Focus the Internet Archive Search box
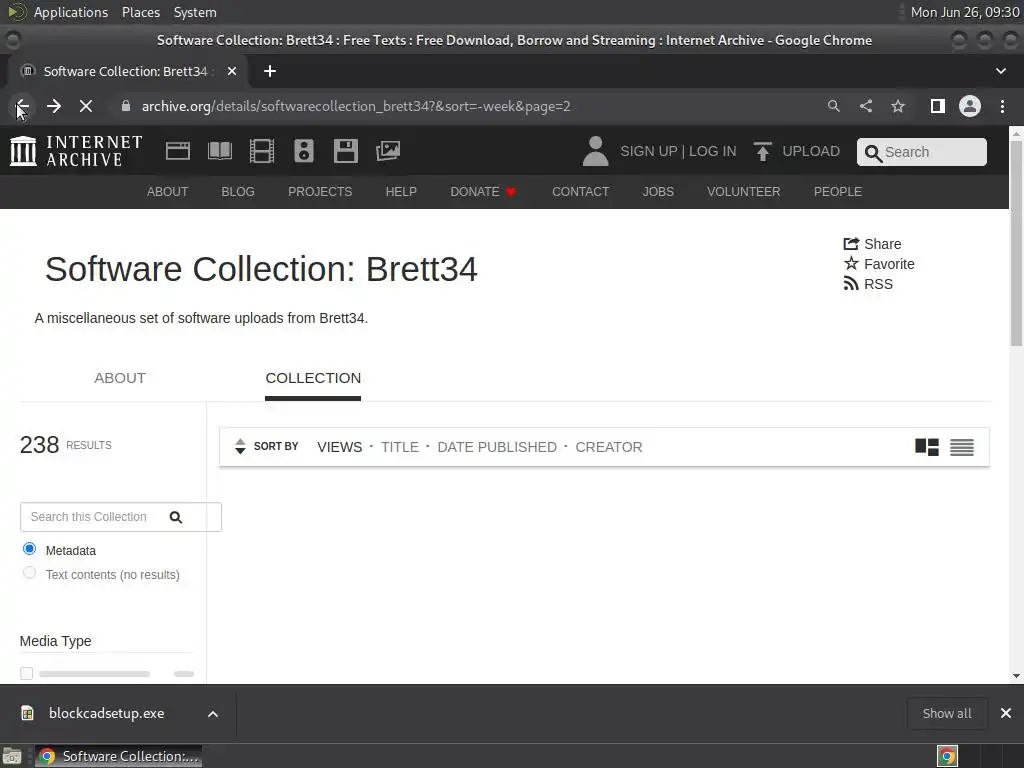This screenshot has height=768, width=1024. [921, 152]
